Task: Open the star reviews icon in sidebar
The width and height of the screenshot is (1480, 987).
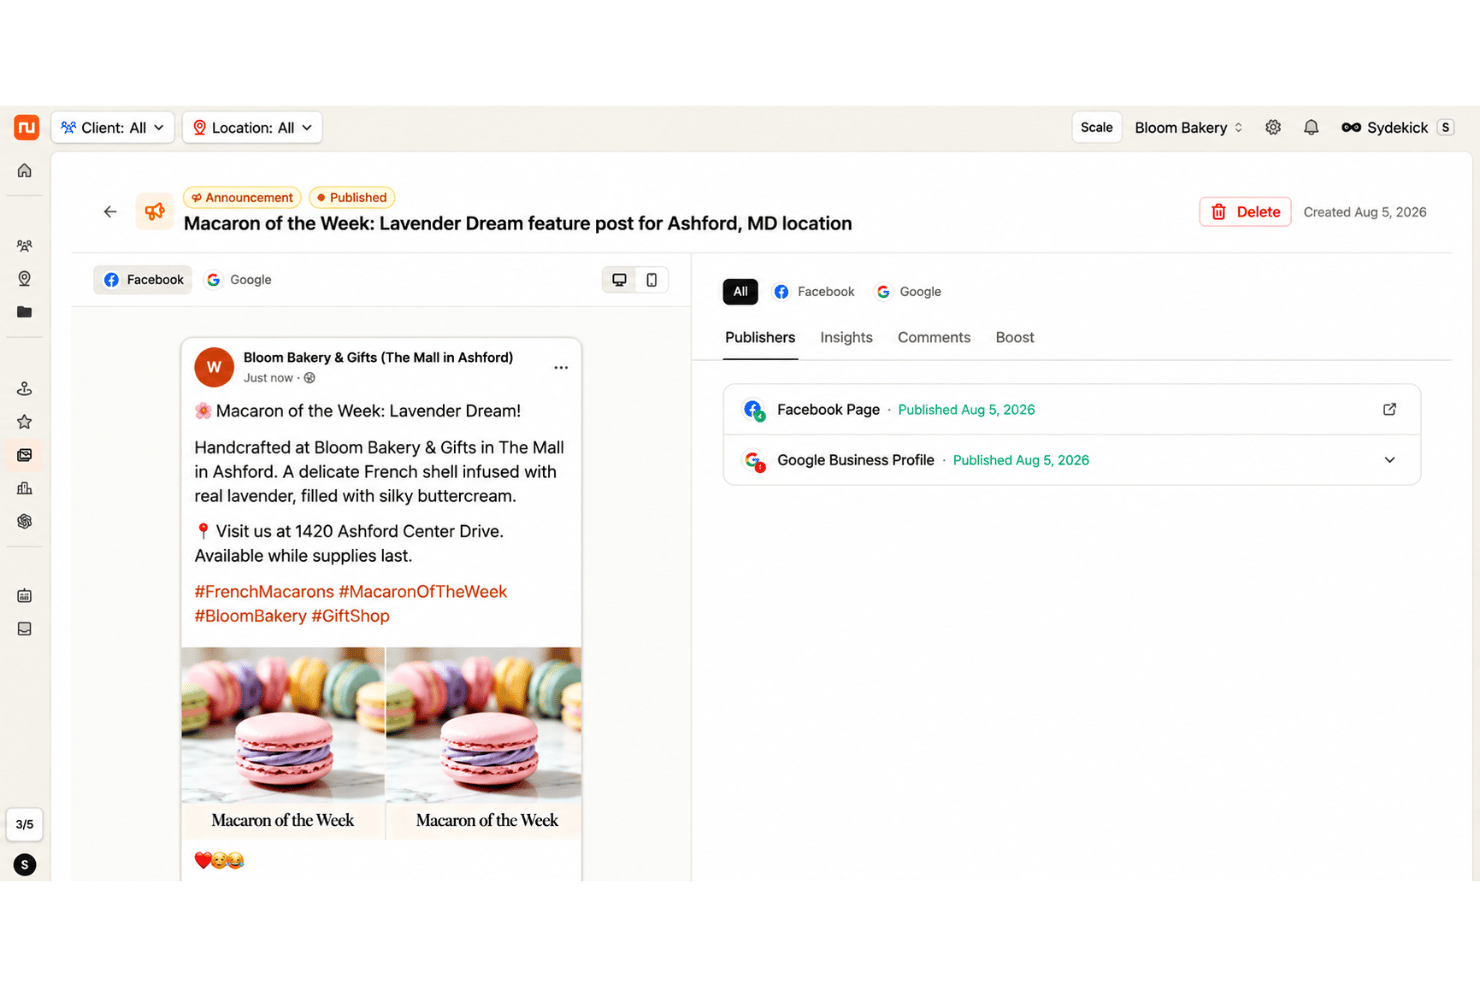Action: (25, 422)
